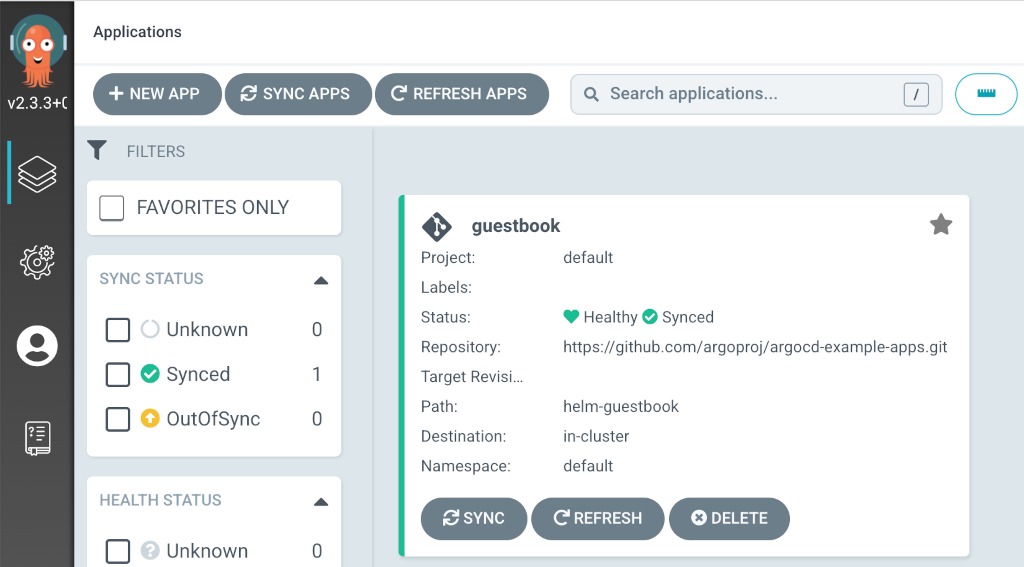This screenshot has height=567, width=1024.
Task: Click the Synced filter status icon
Action: 150,374
